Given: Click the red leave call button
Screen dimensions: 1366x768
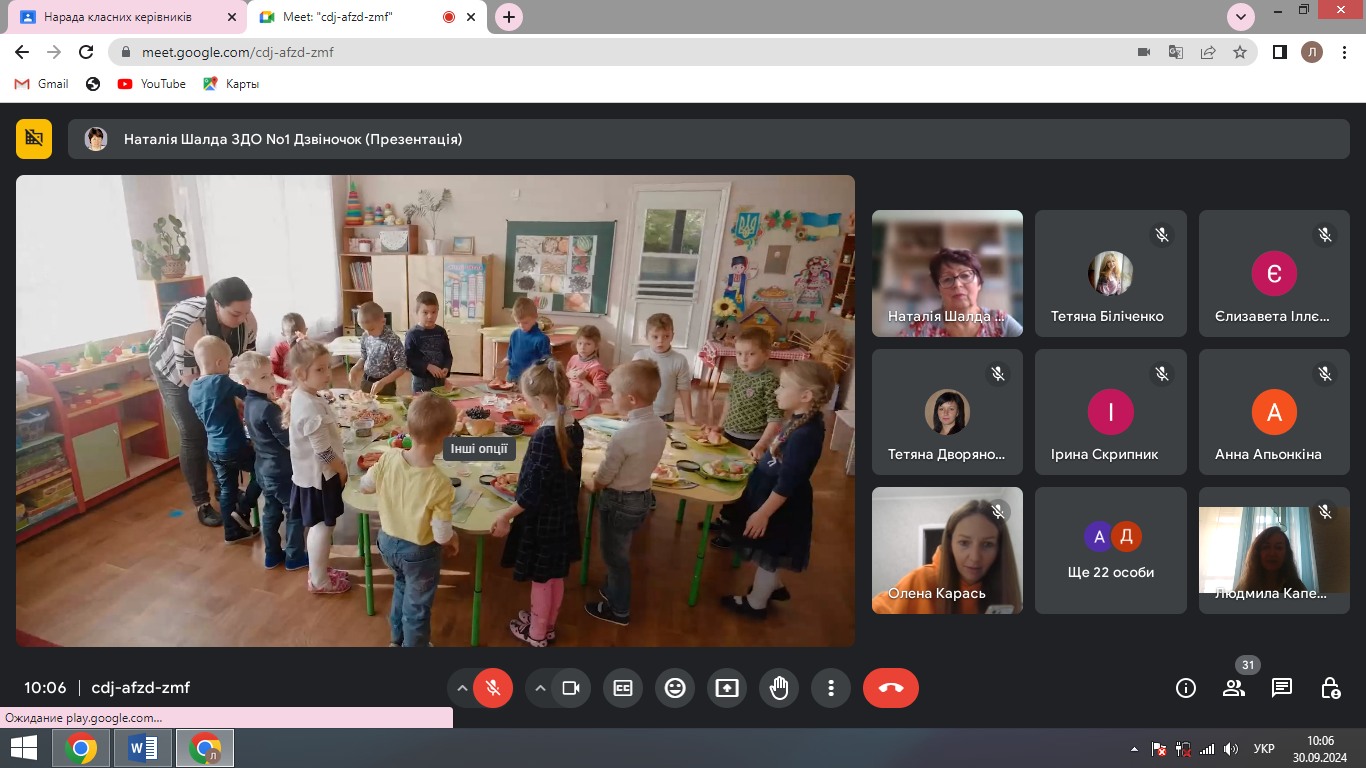Looking at the screenshot, I should point(890,688).
